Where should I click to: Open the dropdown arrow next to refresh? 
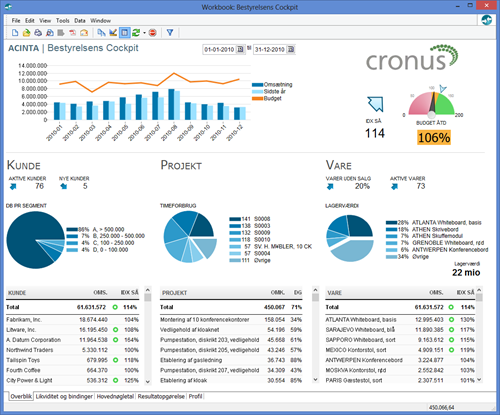coord(144,33)
